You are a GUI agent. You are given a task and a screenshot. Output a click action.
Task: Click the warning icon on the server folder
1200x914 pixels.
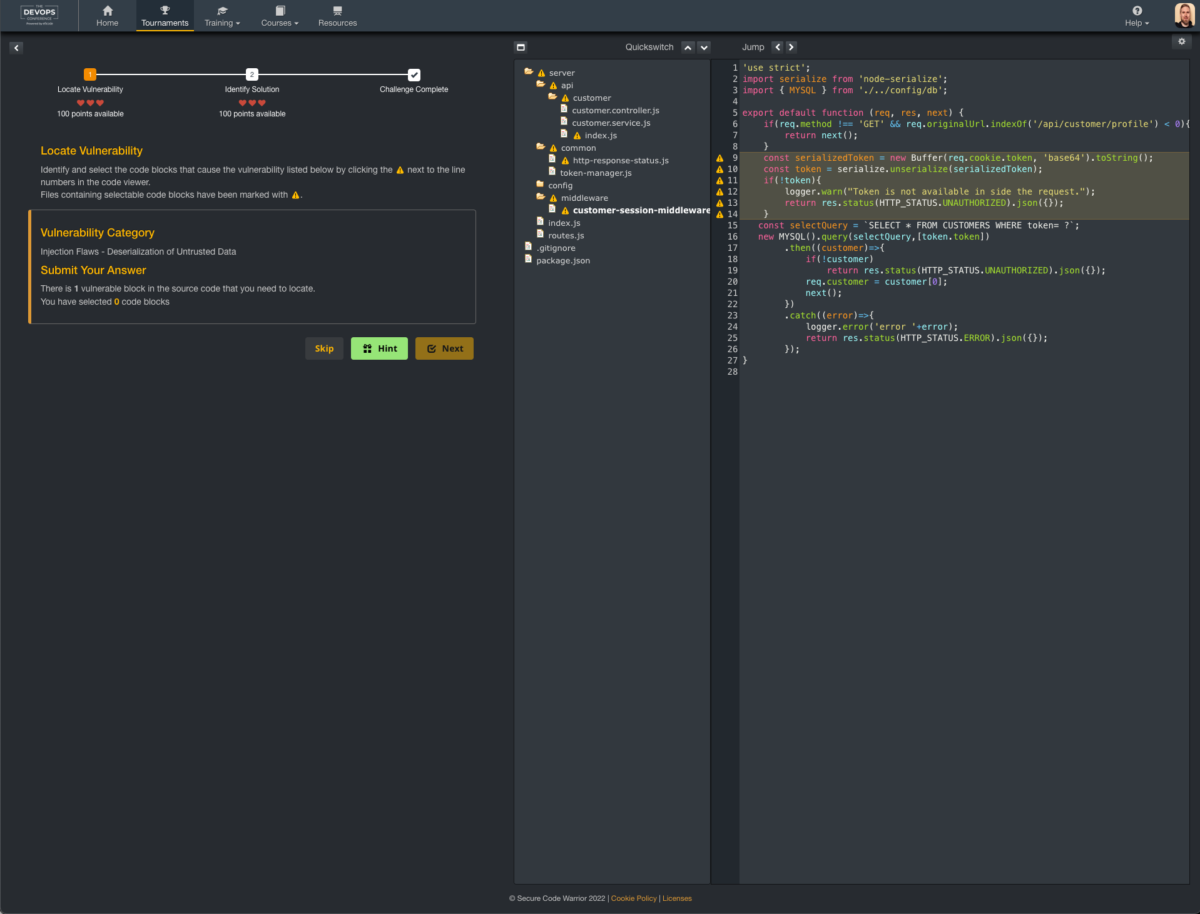[x=540, y=72]
